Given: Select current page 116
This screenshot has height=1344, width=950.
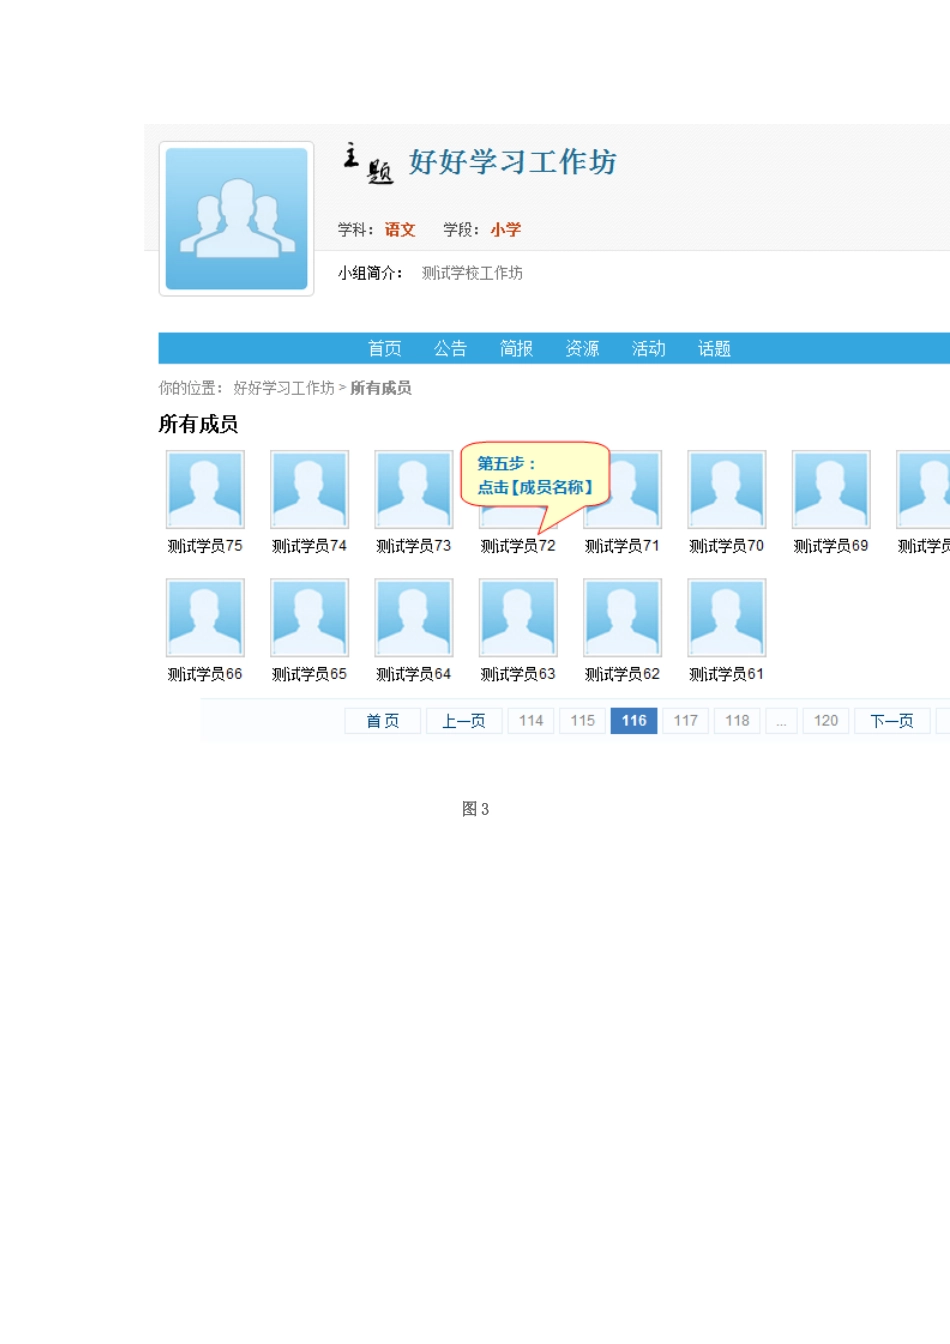Looking at the screenshot, I should click(634, 721).
